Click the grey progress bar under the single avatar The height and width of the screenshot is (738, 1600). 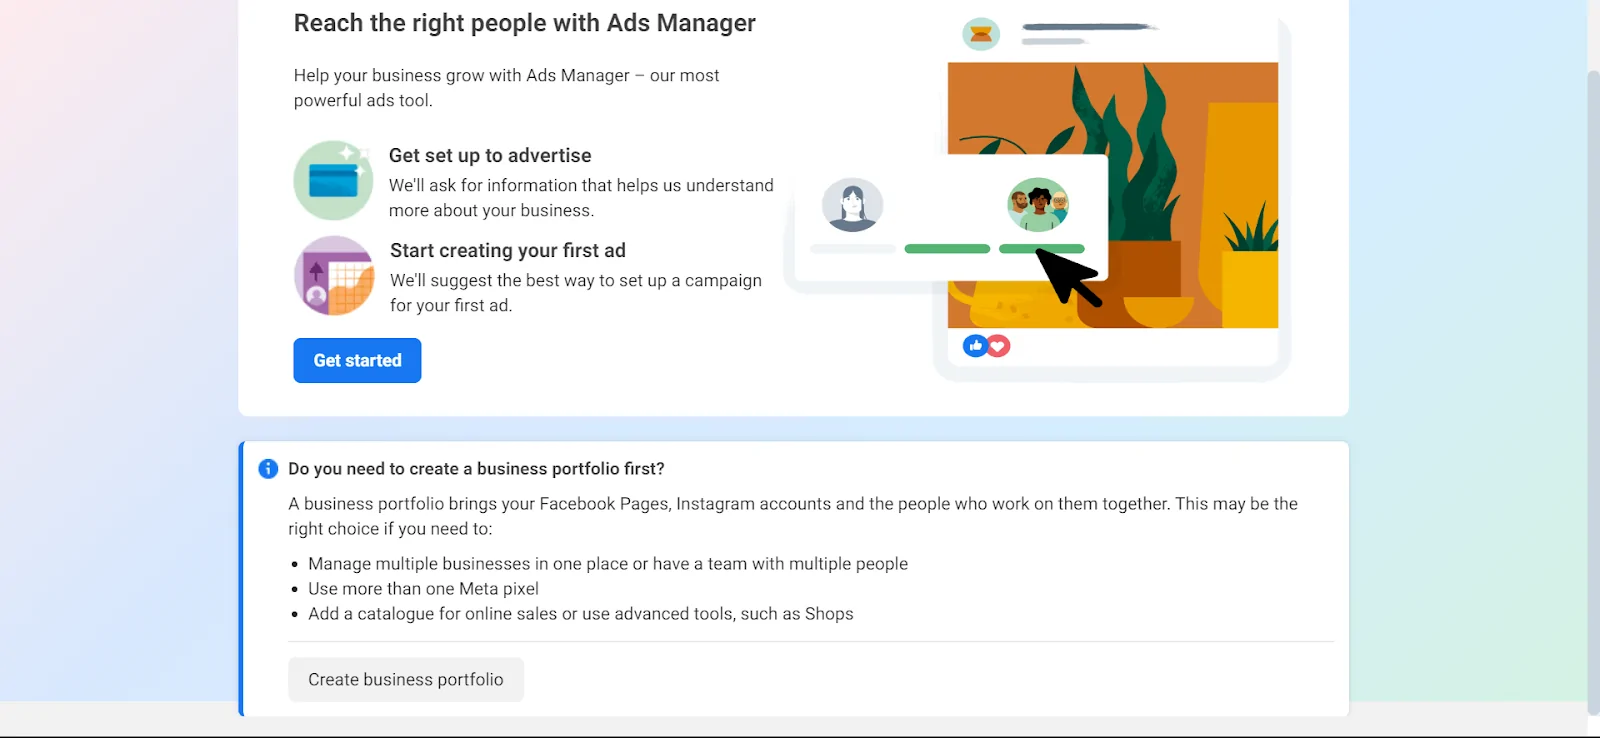tap(853, 249)
